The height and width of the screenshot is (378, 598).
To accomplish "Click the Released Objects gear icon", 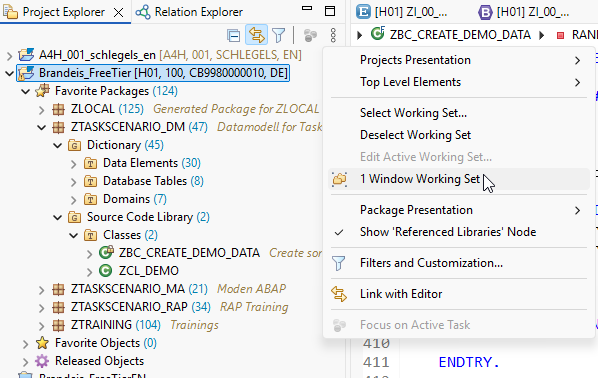I will point(42,361).
